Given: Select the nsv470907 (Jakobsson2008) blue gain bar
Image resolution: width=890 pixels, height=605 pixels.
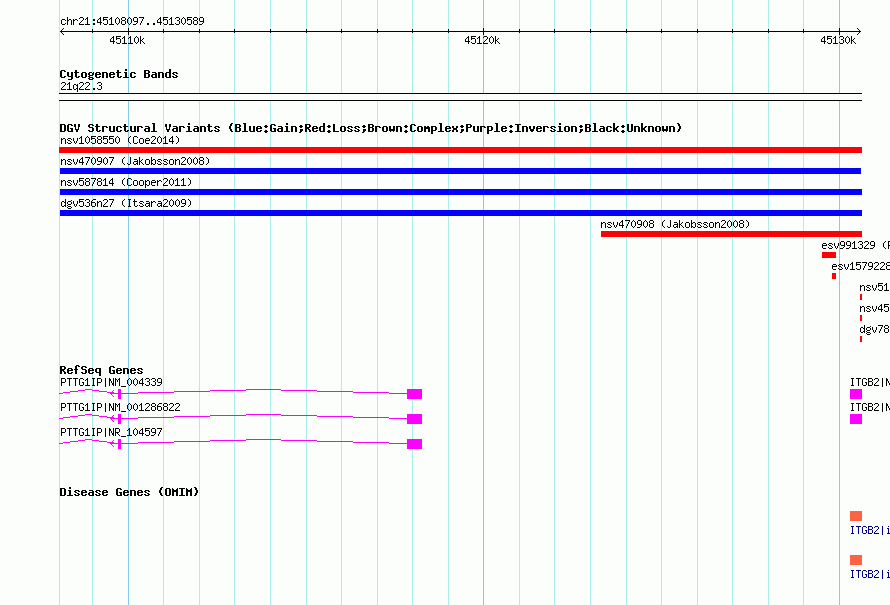Looking at the screenshot, I should point(460,171).
